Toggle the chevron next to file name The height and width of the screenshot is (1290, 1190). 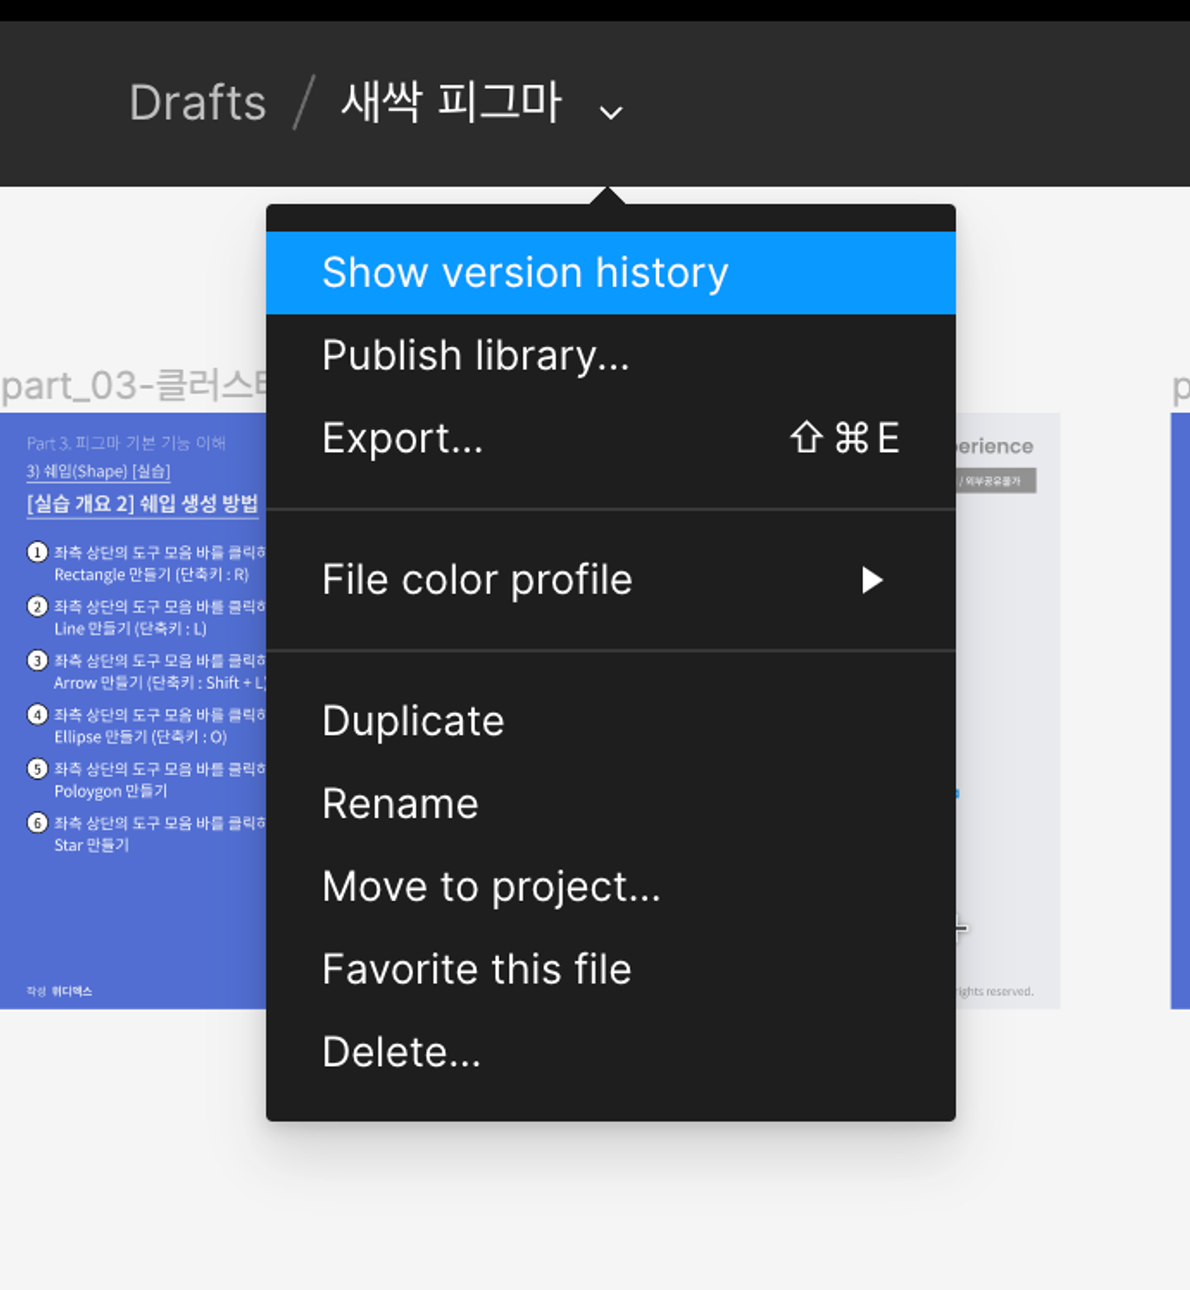click(x=611, y=112)
